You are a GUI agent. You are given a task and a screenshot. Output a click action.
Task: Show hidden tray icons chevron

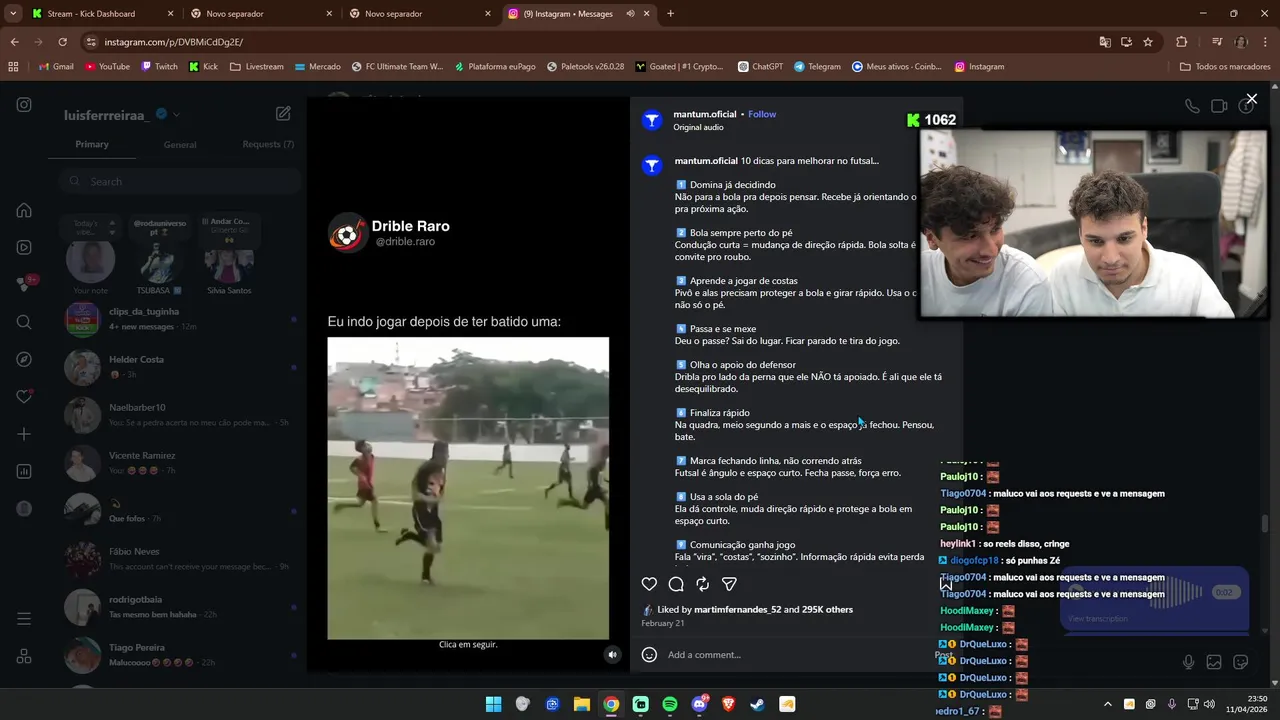tap(1107, 704)
